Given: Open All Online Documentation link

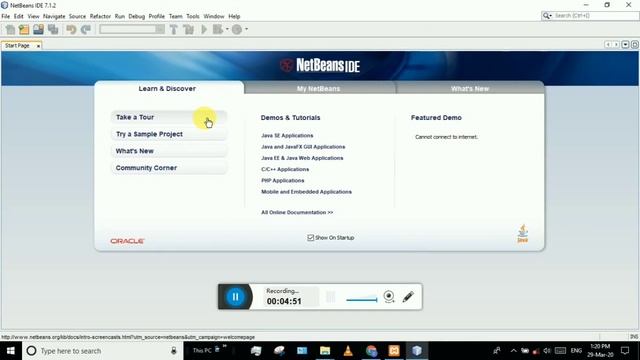Looking at the screenshot, I should coord(297,212).
